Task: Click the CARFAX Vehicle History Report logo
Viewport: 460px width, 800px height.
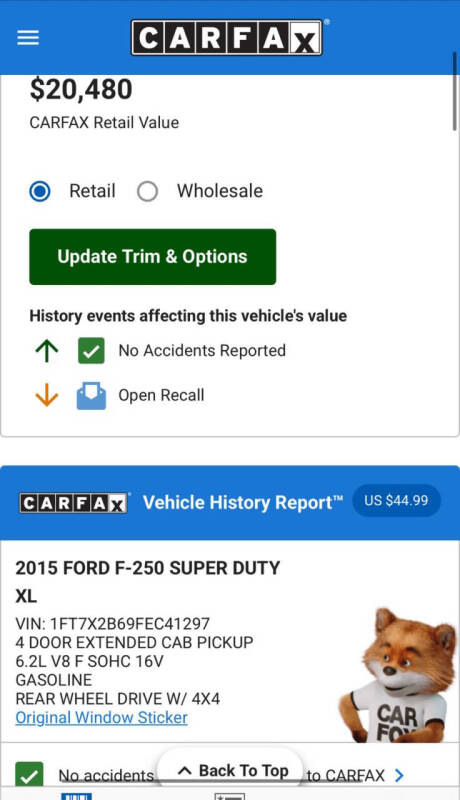Action: click(73, 503)
